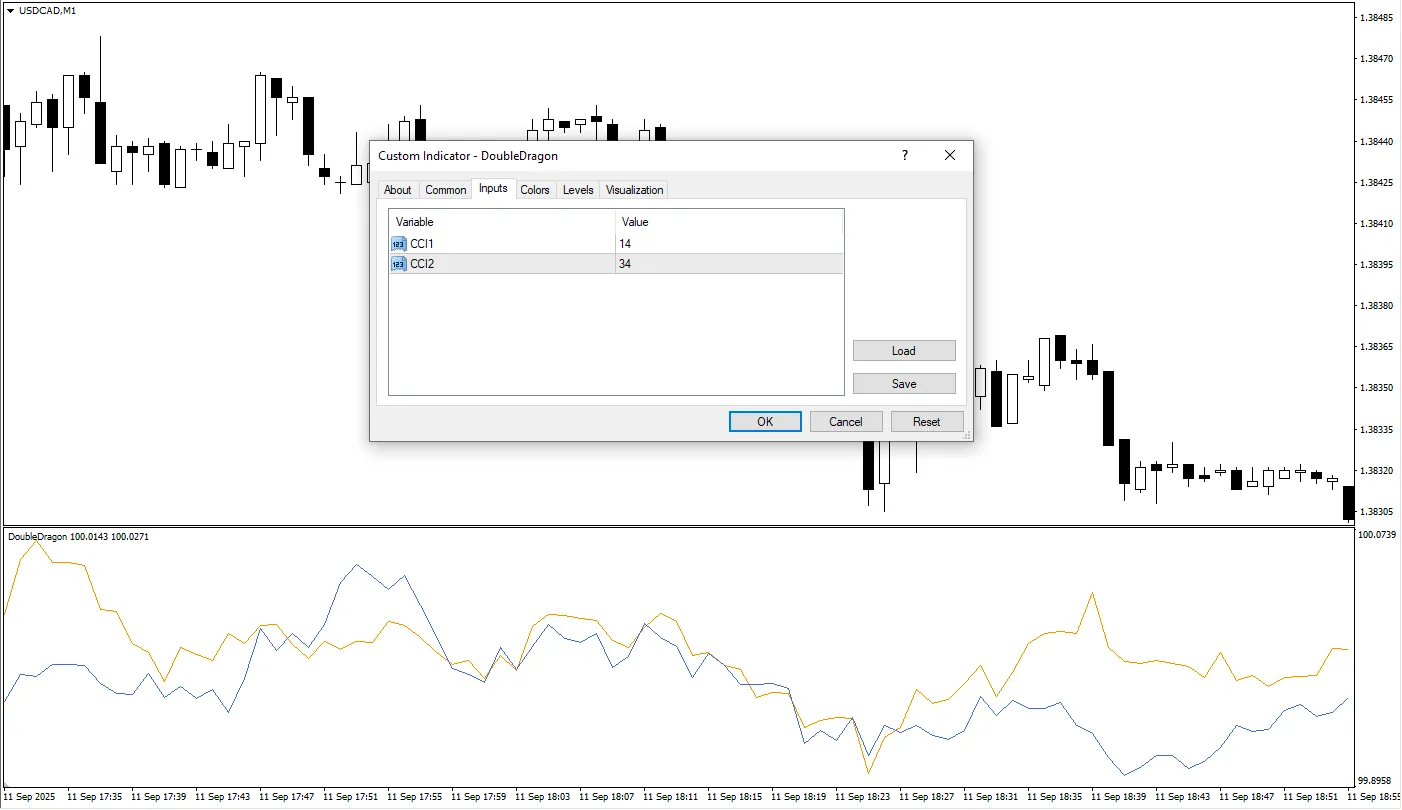The height and width of the screenshot is (810, 1402).
Task: Close the Custom Indicator dialog
Action: click(x=950, y=155)
